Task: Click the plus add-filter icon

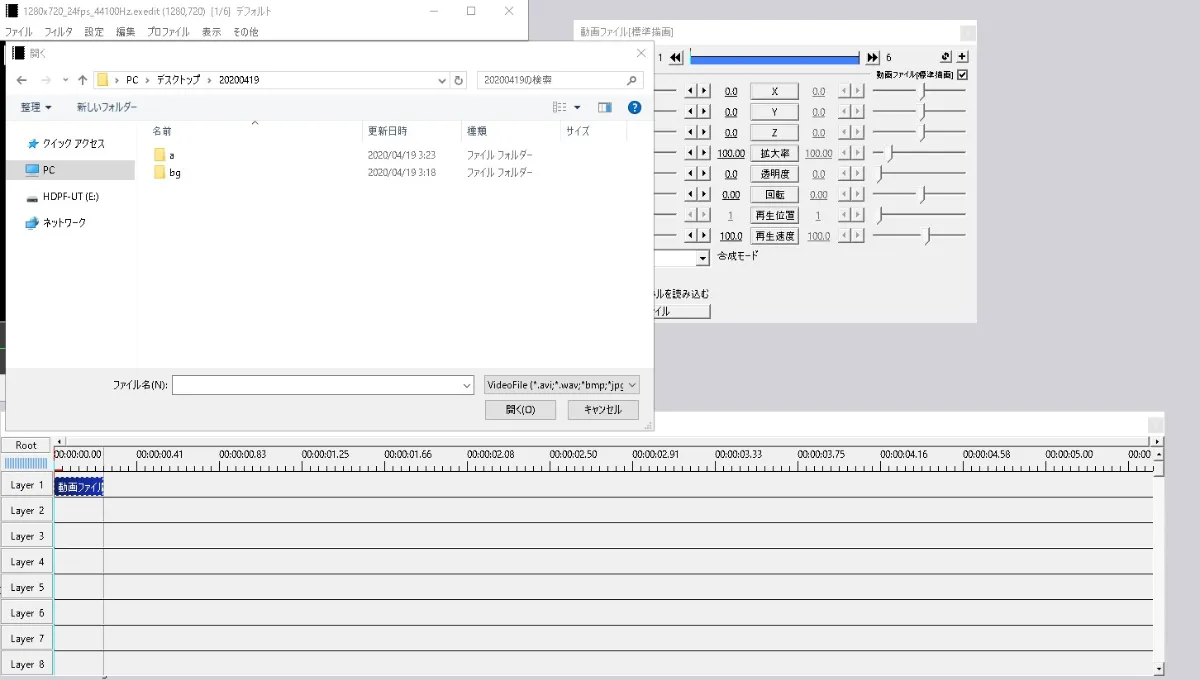Action: 962,57
